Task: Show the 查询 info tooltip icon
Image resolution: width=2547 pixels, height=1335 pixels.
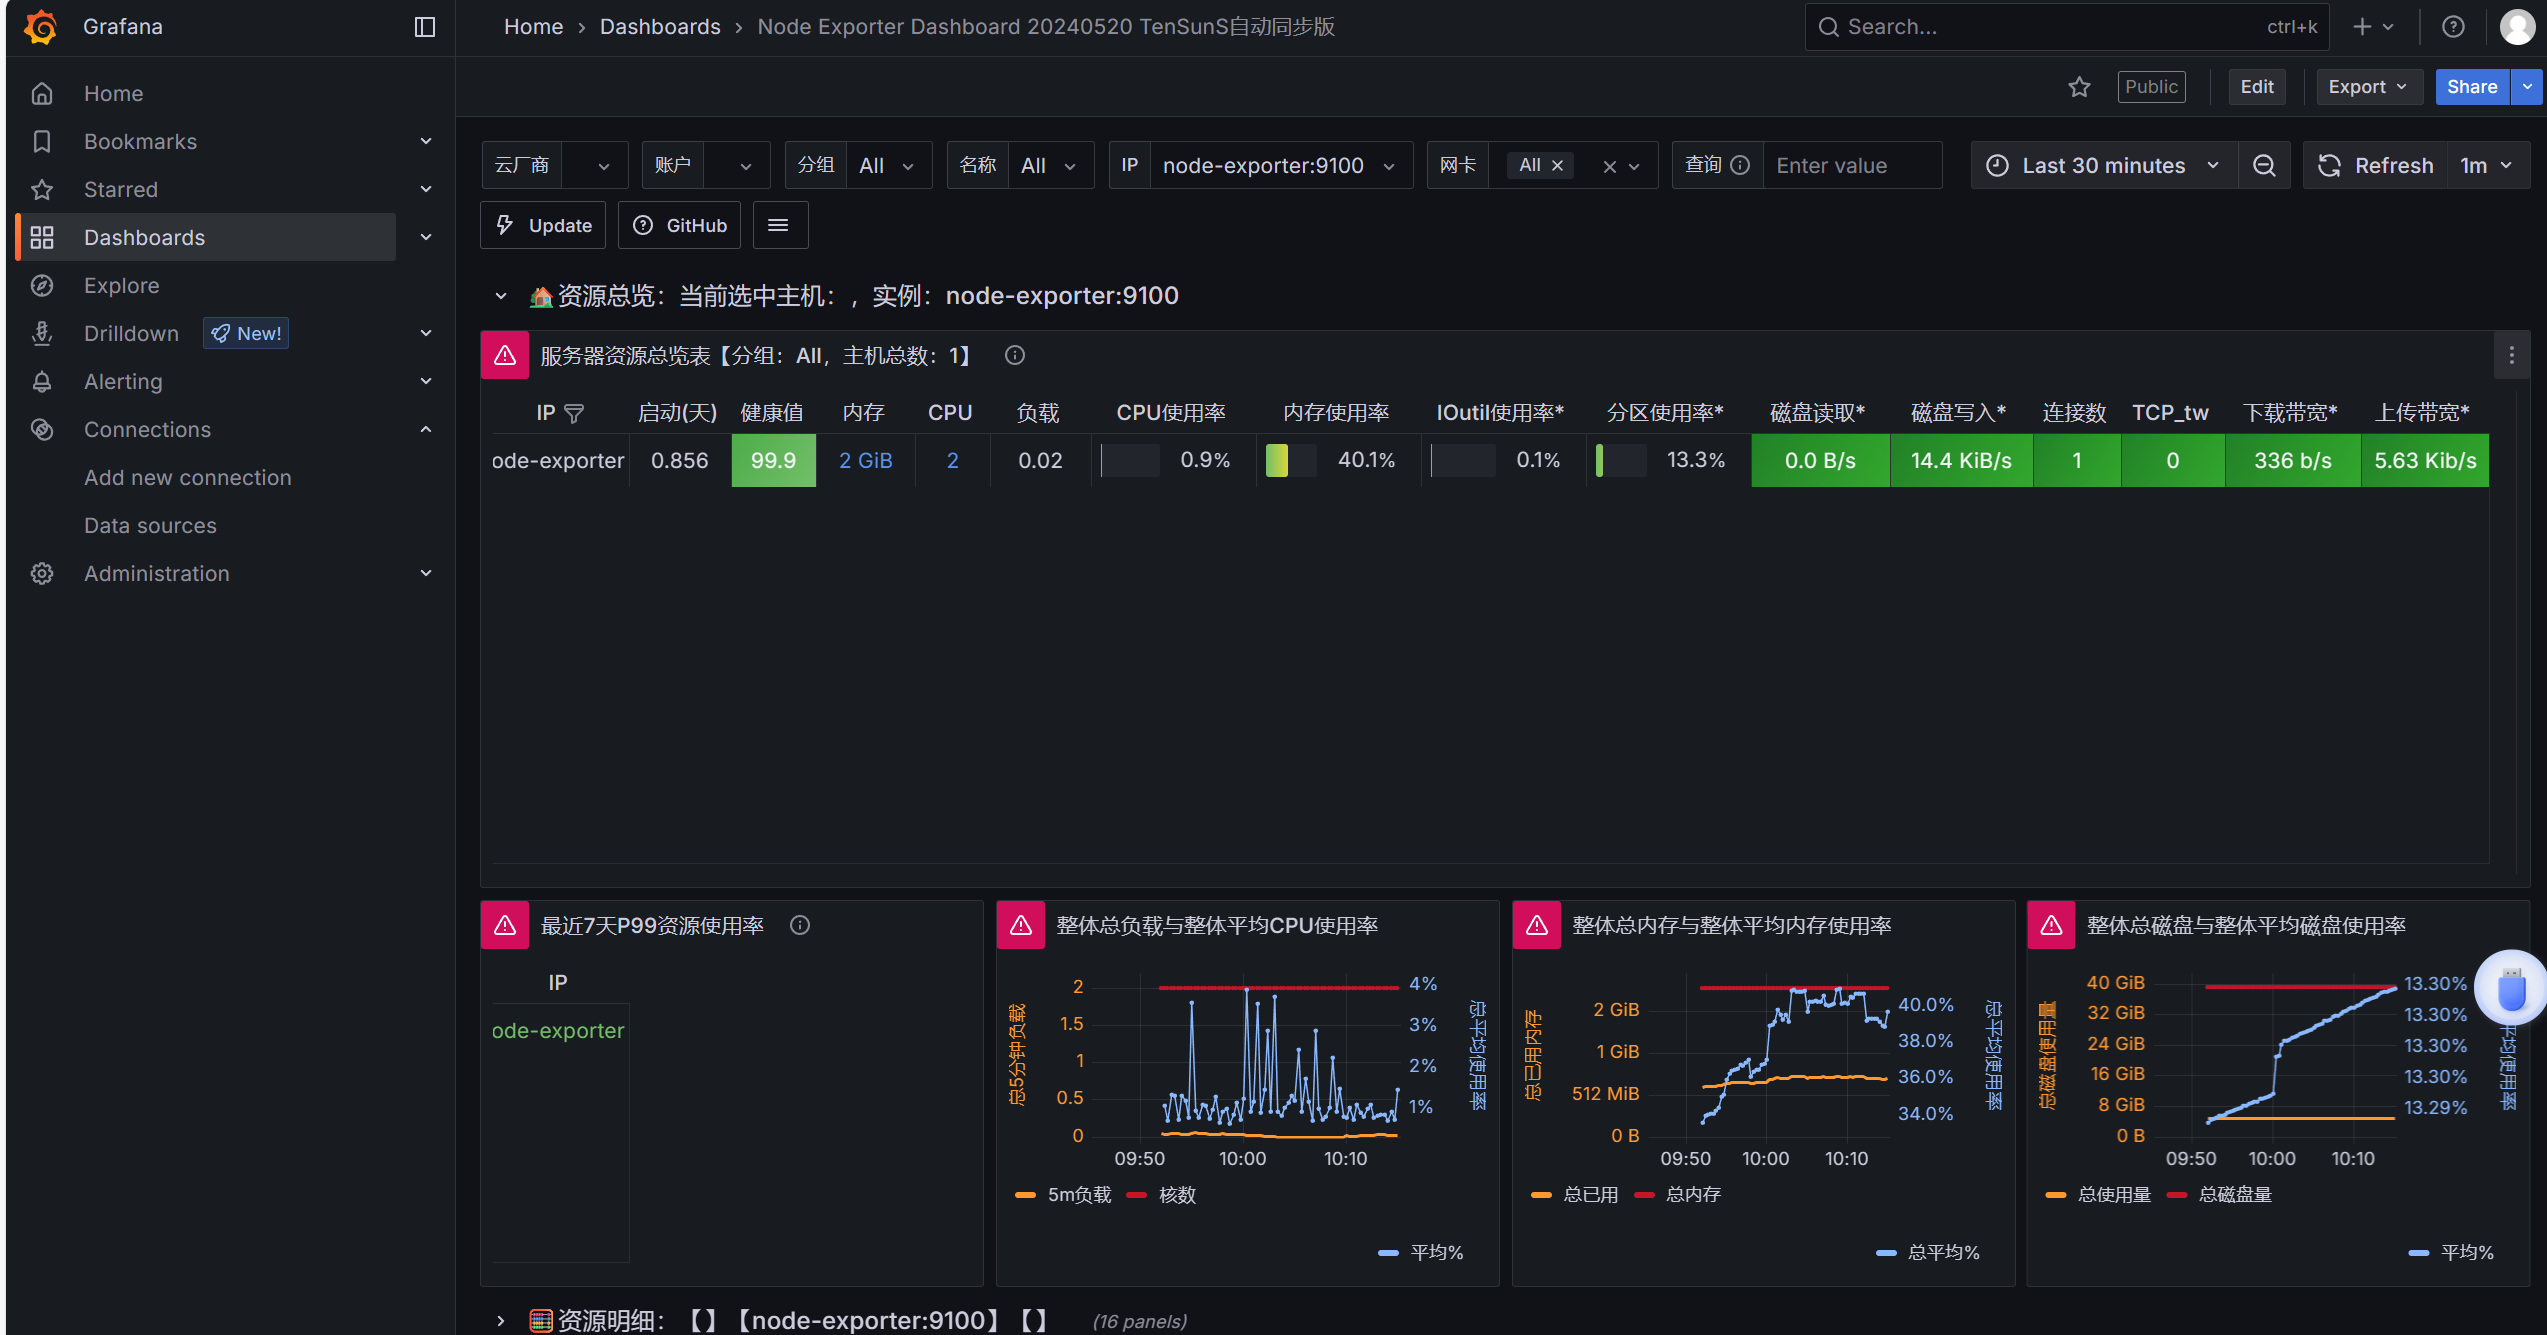Action: pyautogui.click(x=1740, y=165)
